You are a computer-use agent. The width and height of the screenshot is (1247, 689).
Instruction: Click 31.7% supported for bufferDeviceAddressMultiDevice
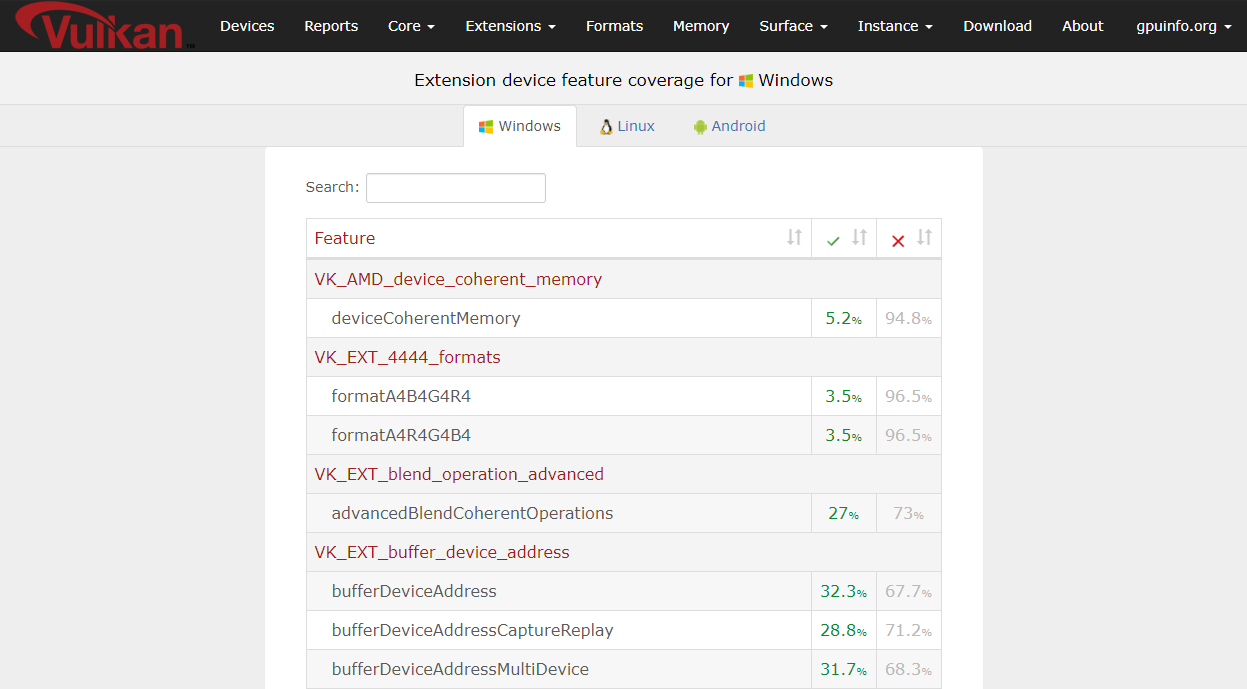844,669
